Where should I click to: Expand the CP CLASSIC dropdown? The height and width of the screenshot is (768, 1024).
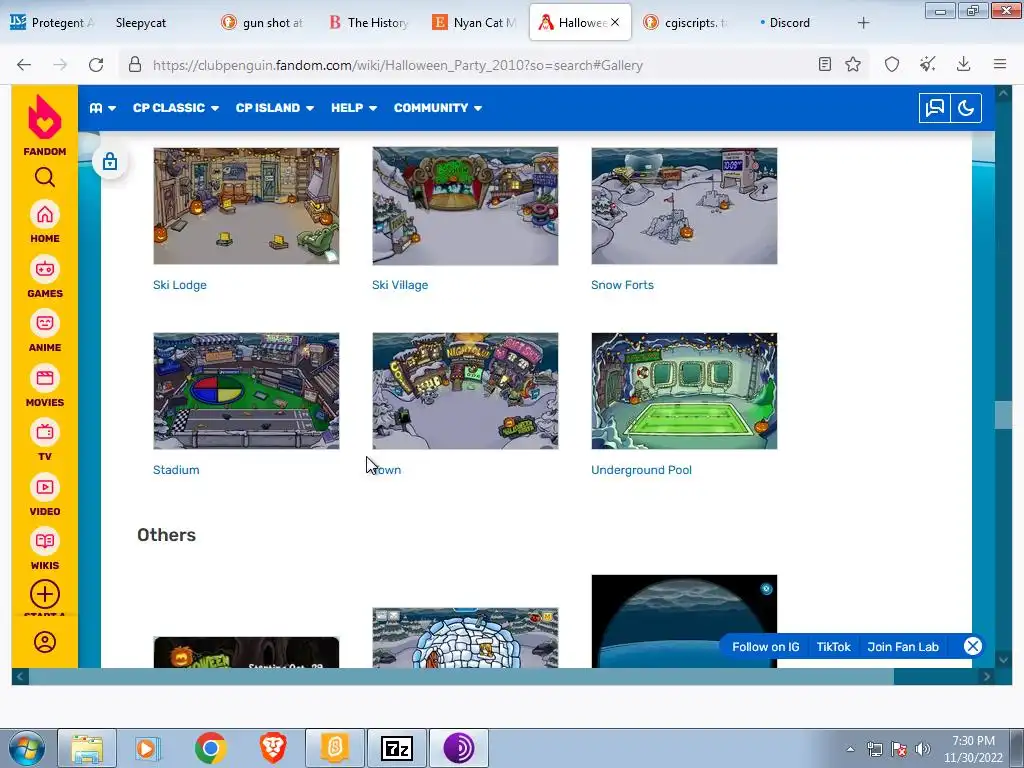tap(176, 108)
